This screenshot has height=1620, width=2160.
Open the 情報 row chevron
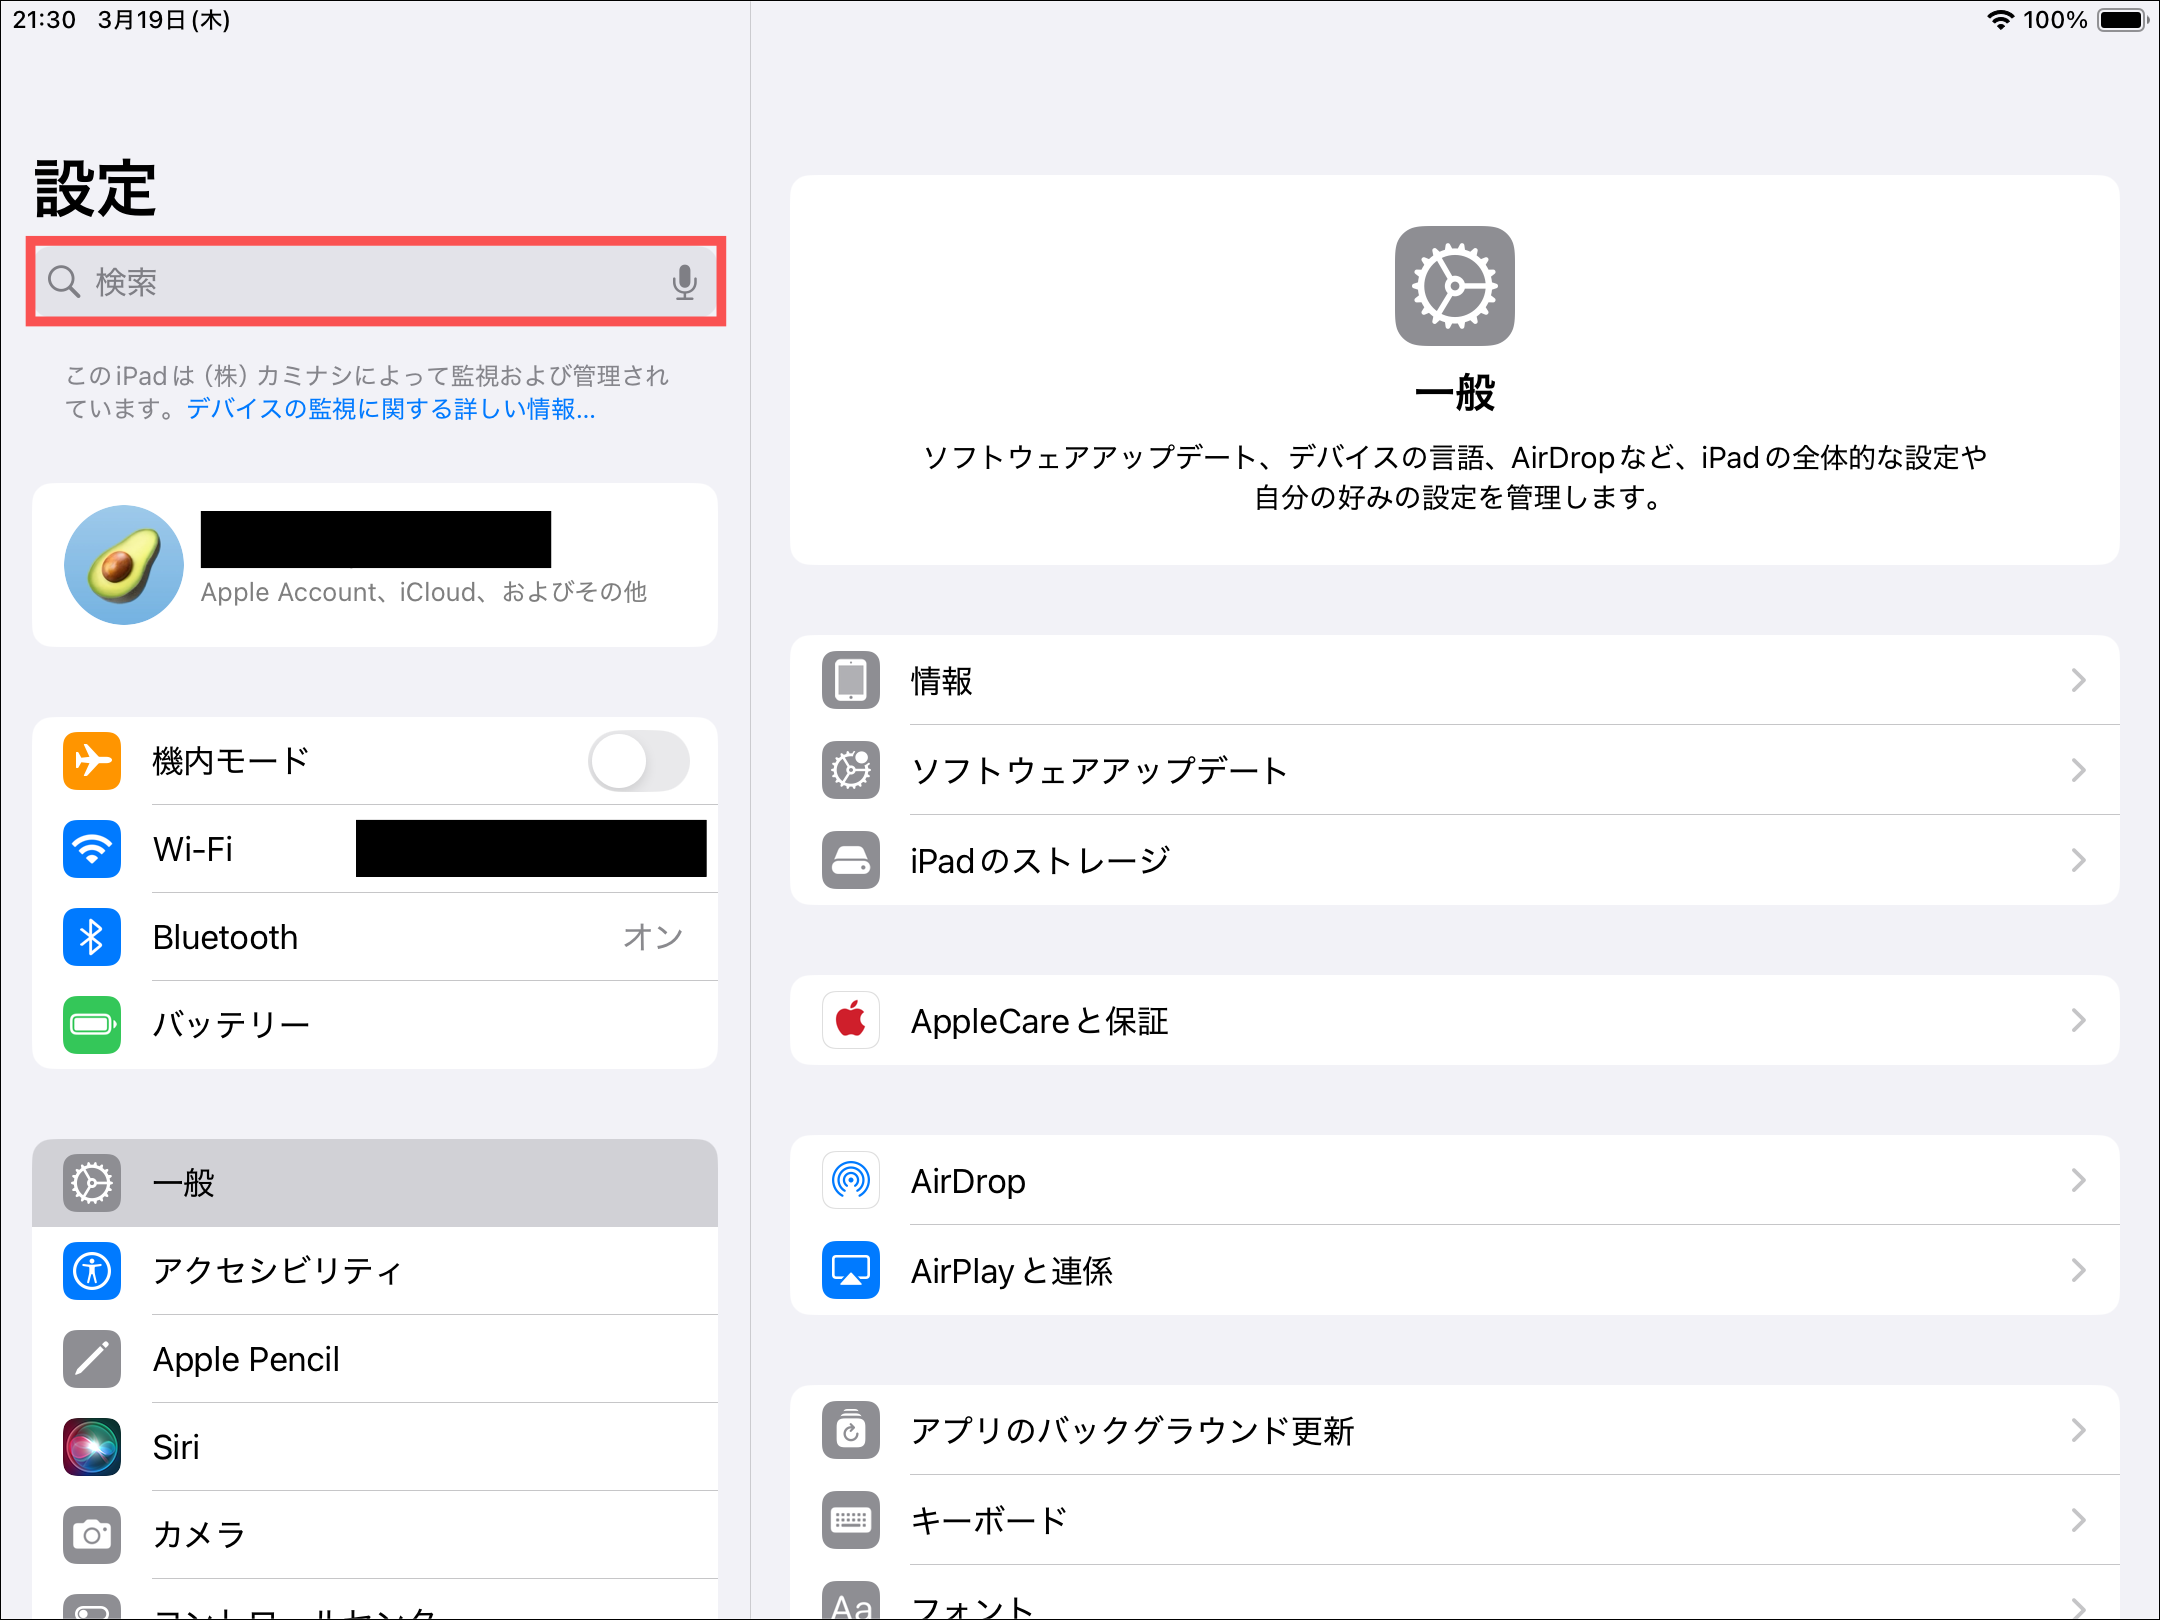[2078, 681]
